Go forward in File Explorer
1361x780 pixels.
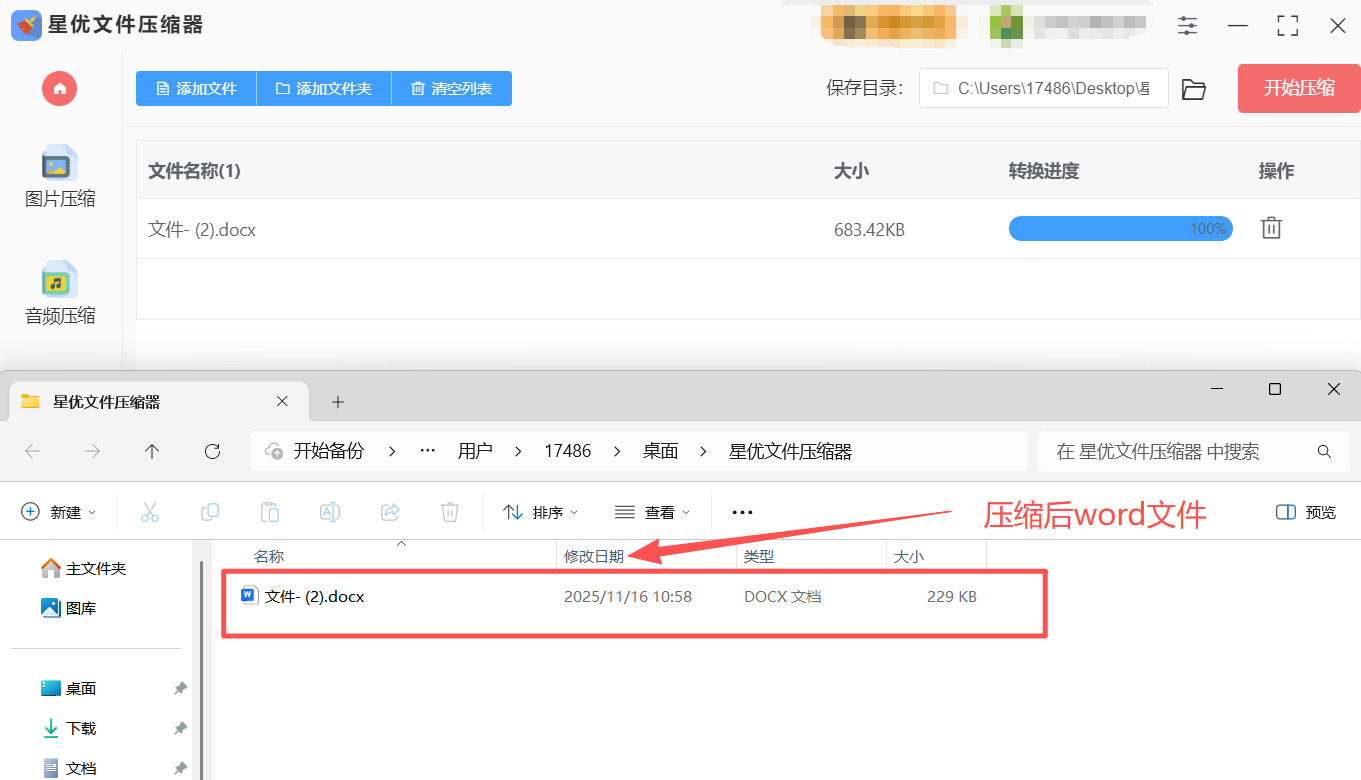pyautogui.click(x=92, y=451)
